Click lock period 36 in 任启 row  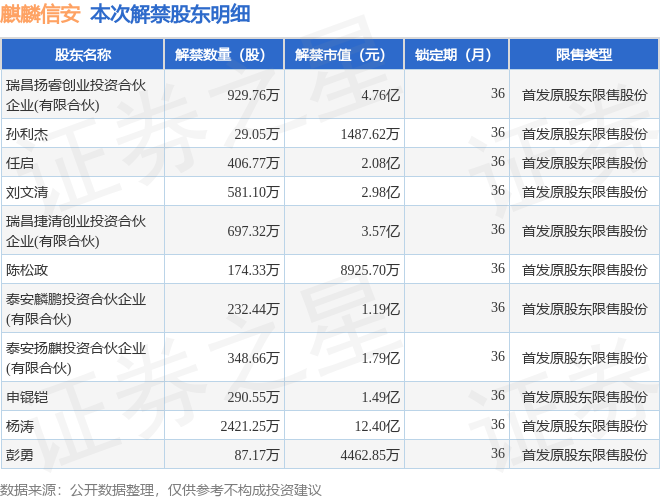tap(498, 162)
